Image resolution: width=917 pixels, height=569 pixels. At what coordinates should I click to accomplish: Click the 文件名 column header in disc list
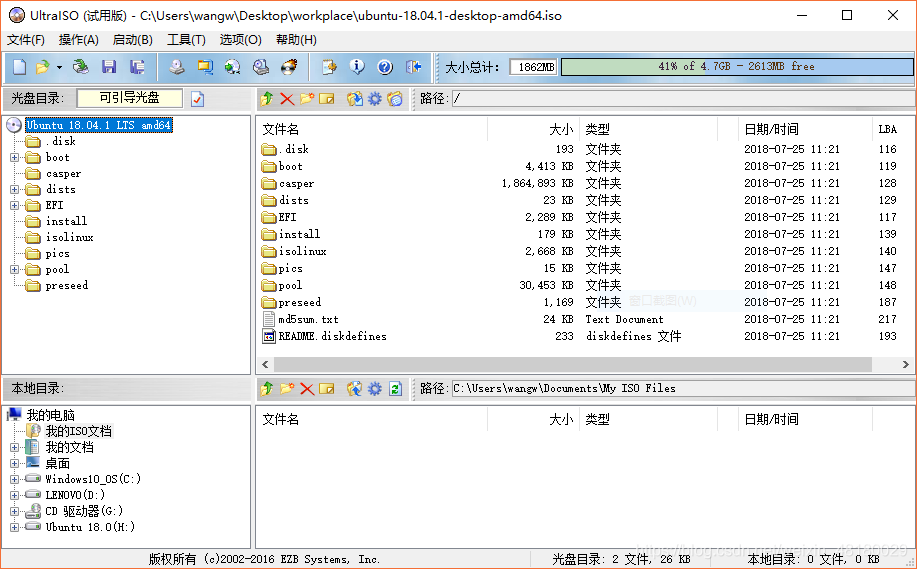tap(371, 129)
